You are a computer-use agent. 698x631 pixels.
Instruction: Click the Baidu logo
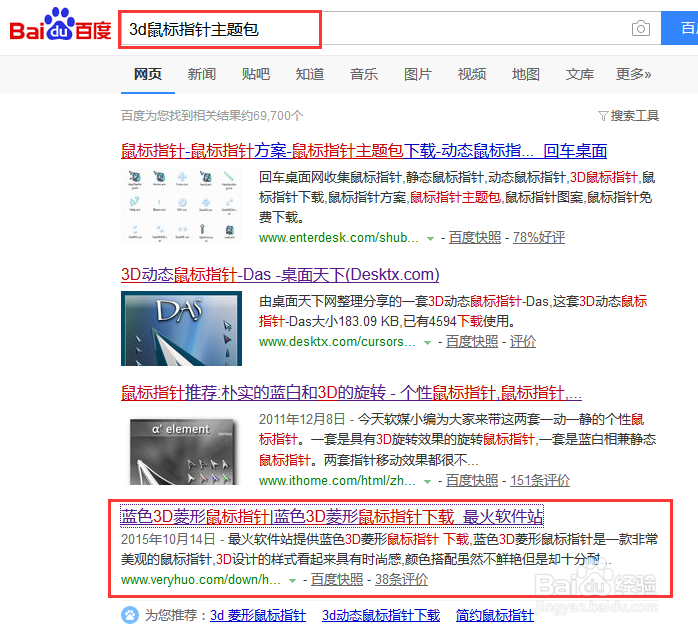point(61,25)
